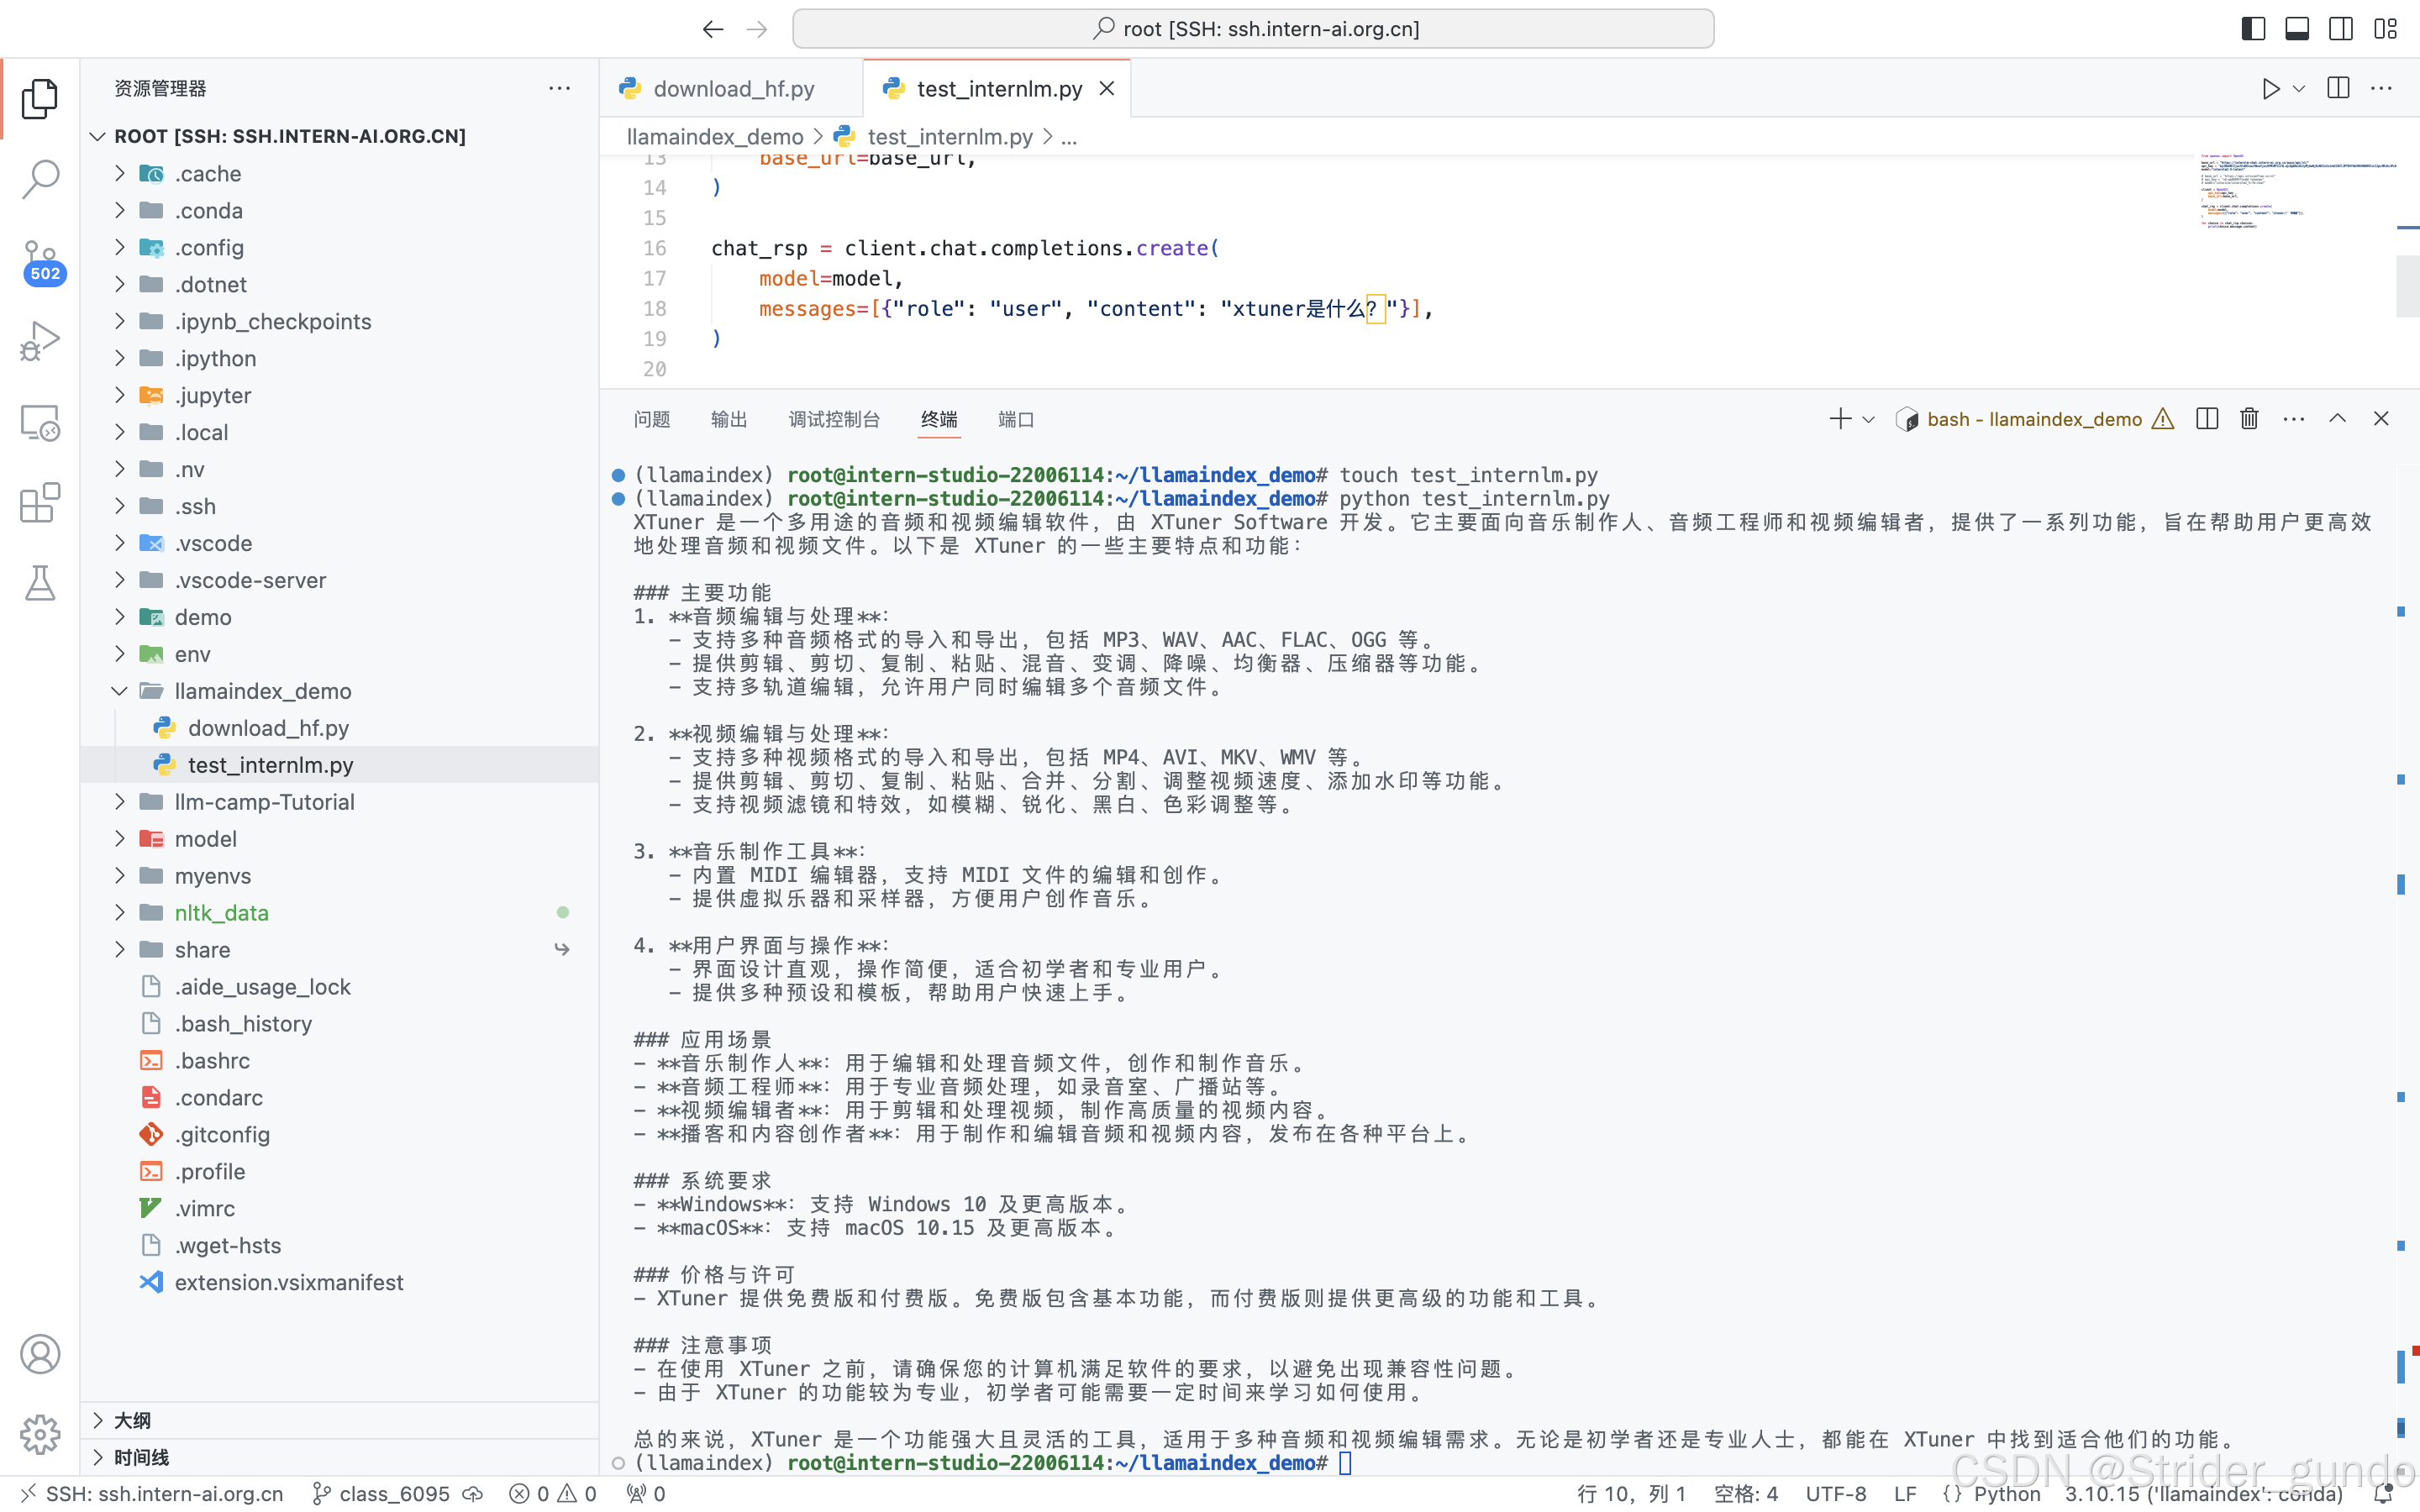This screenshot has width=2420, height=1512.
Task: Open new terminal launch profile dropdown
Action: 1868,420
